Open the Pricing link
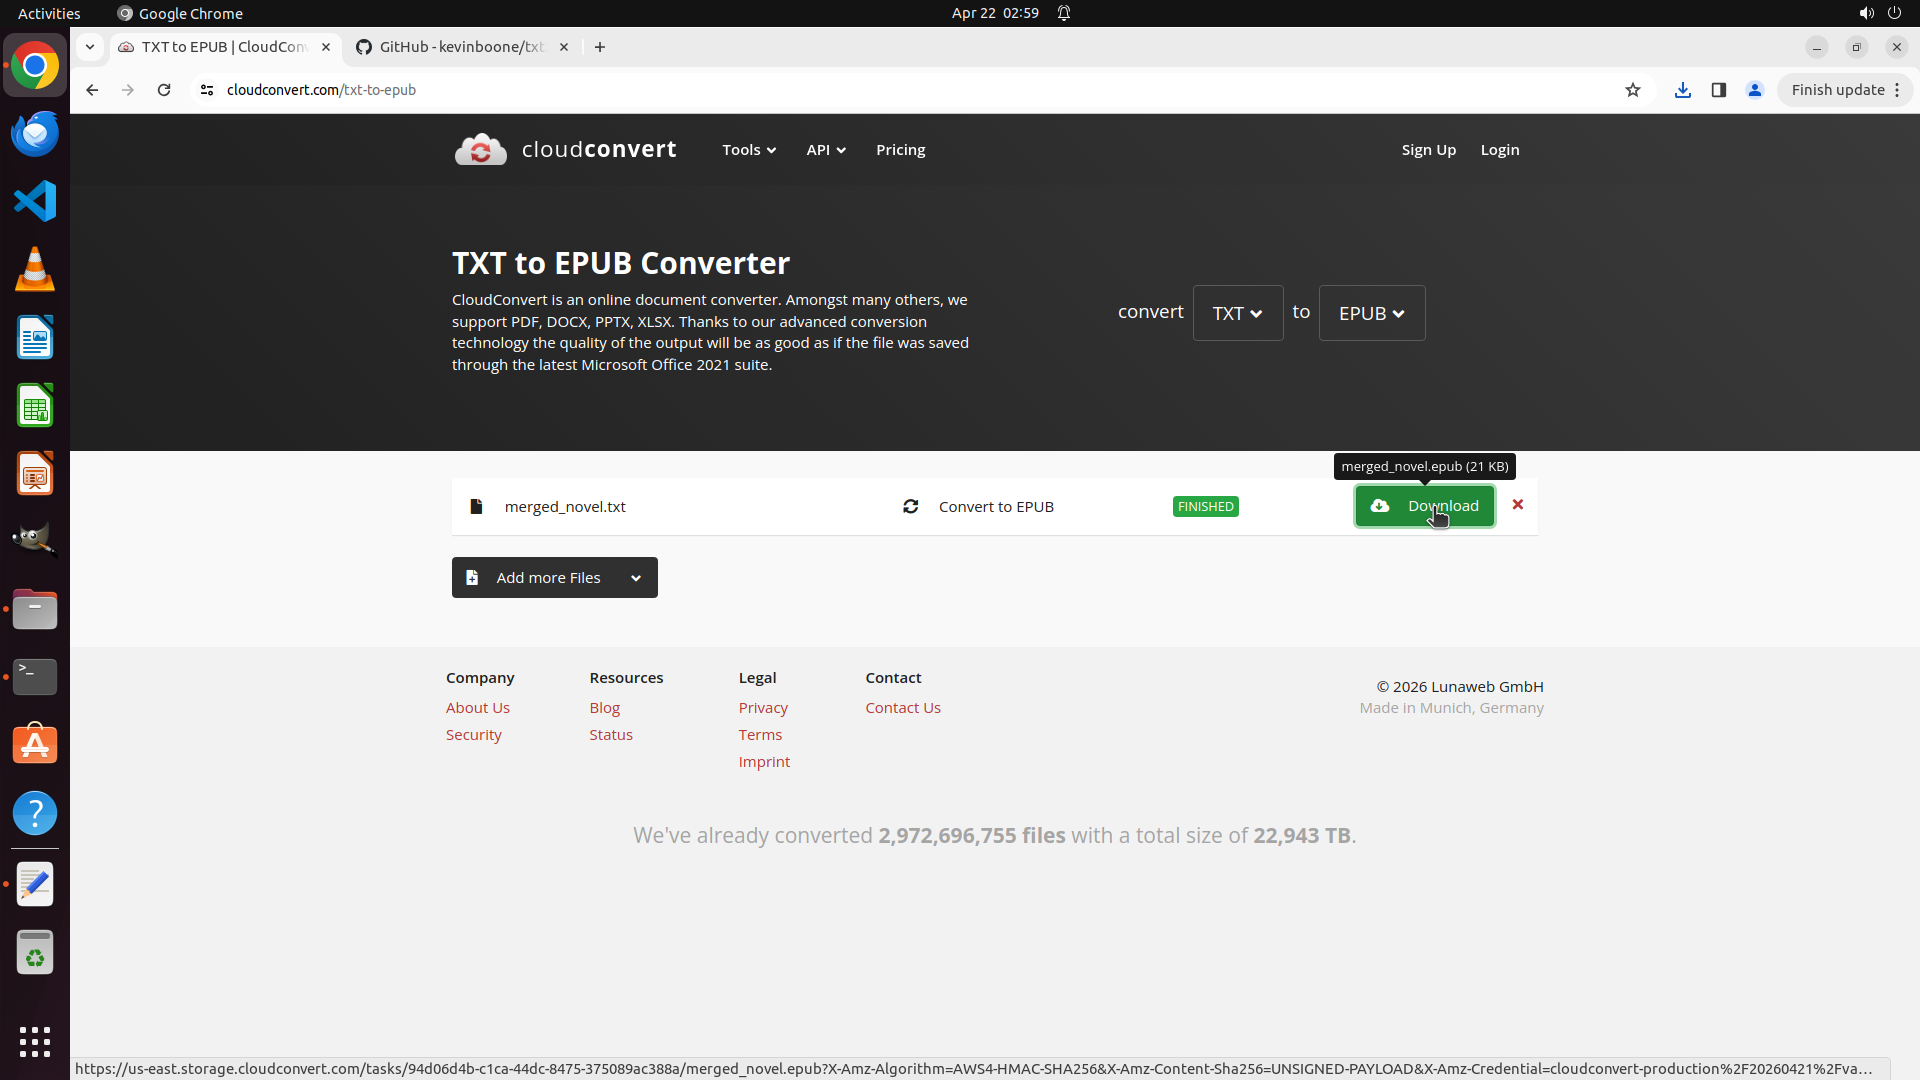Image resolution: width=1920 pixels, height=1080 pixels. (900, 150)
